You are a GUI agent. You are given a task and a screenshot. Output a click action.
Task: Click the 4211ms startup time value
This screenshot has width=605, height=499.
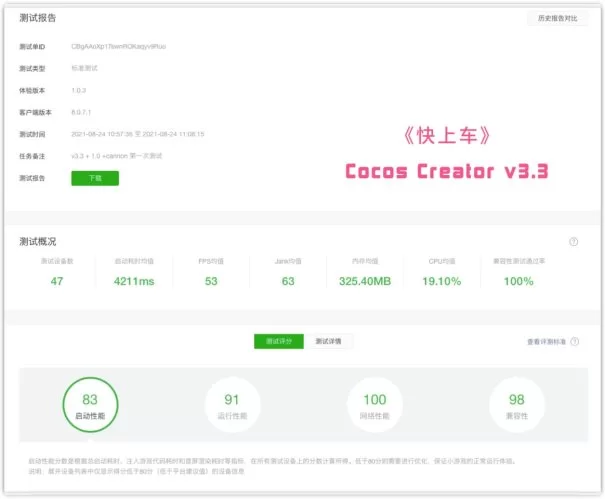[134, 281]
